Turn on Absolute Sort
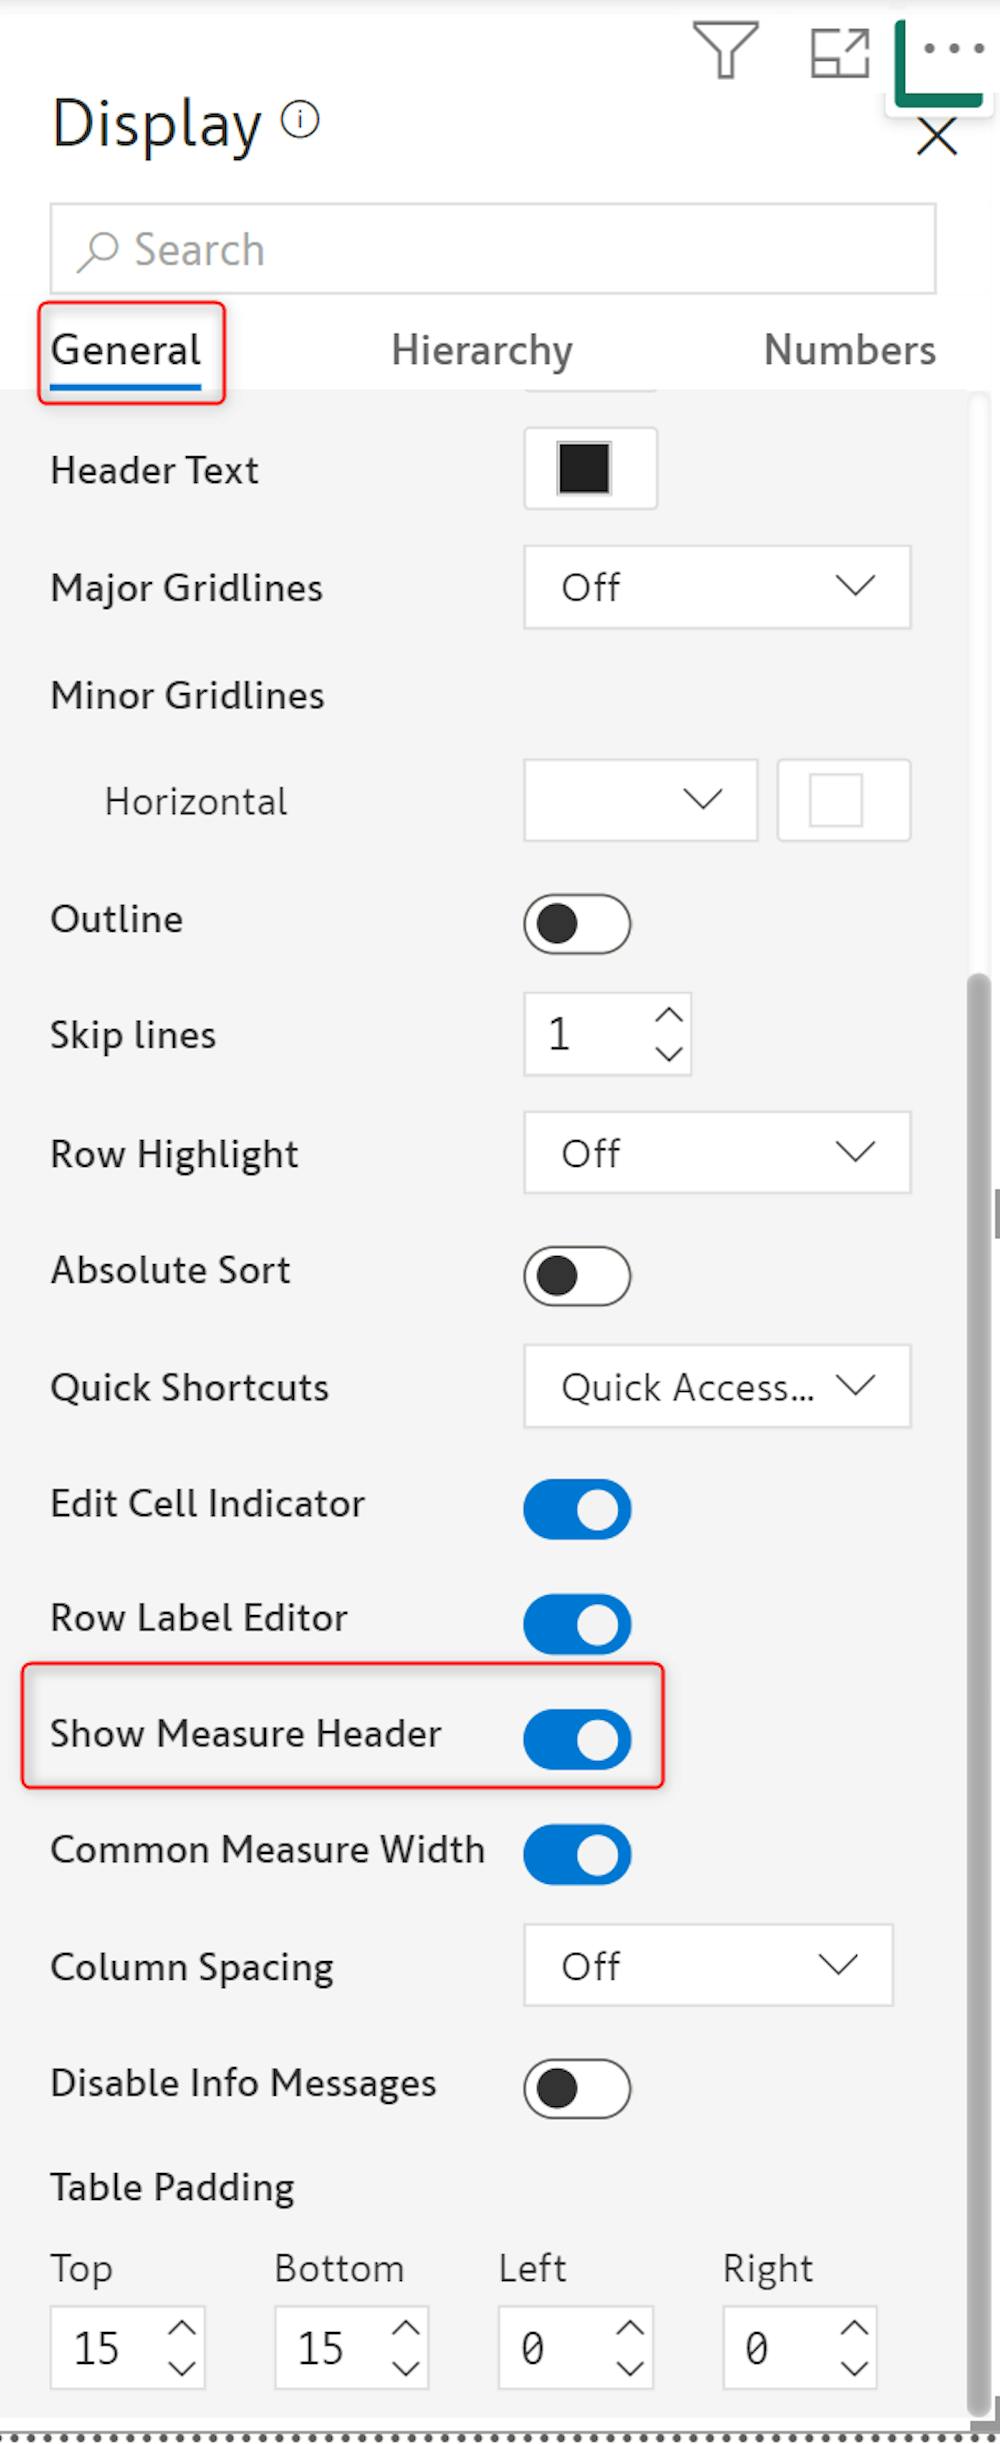Image resolution: width=1000 pixels, height=2444 pixels. click(x=577, y=1275)
